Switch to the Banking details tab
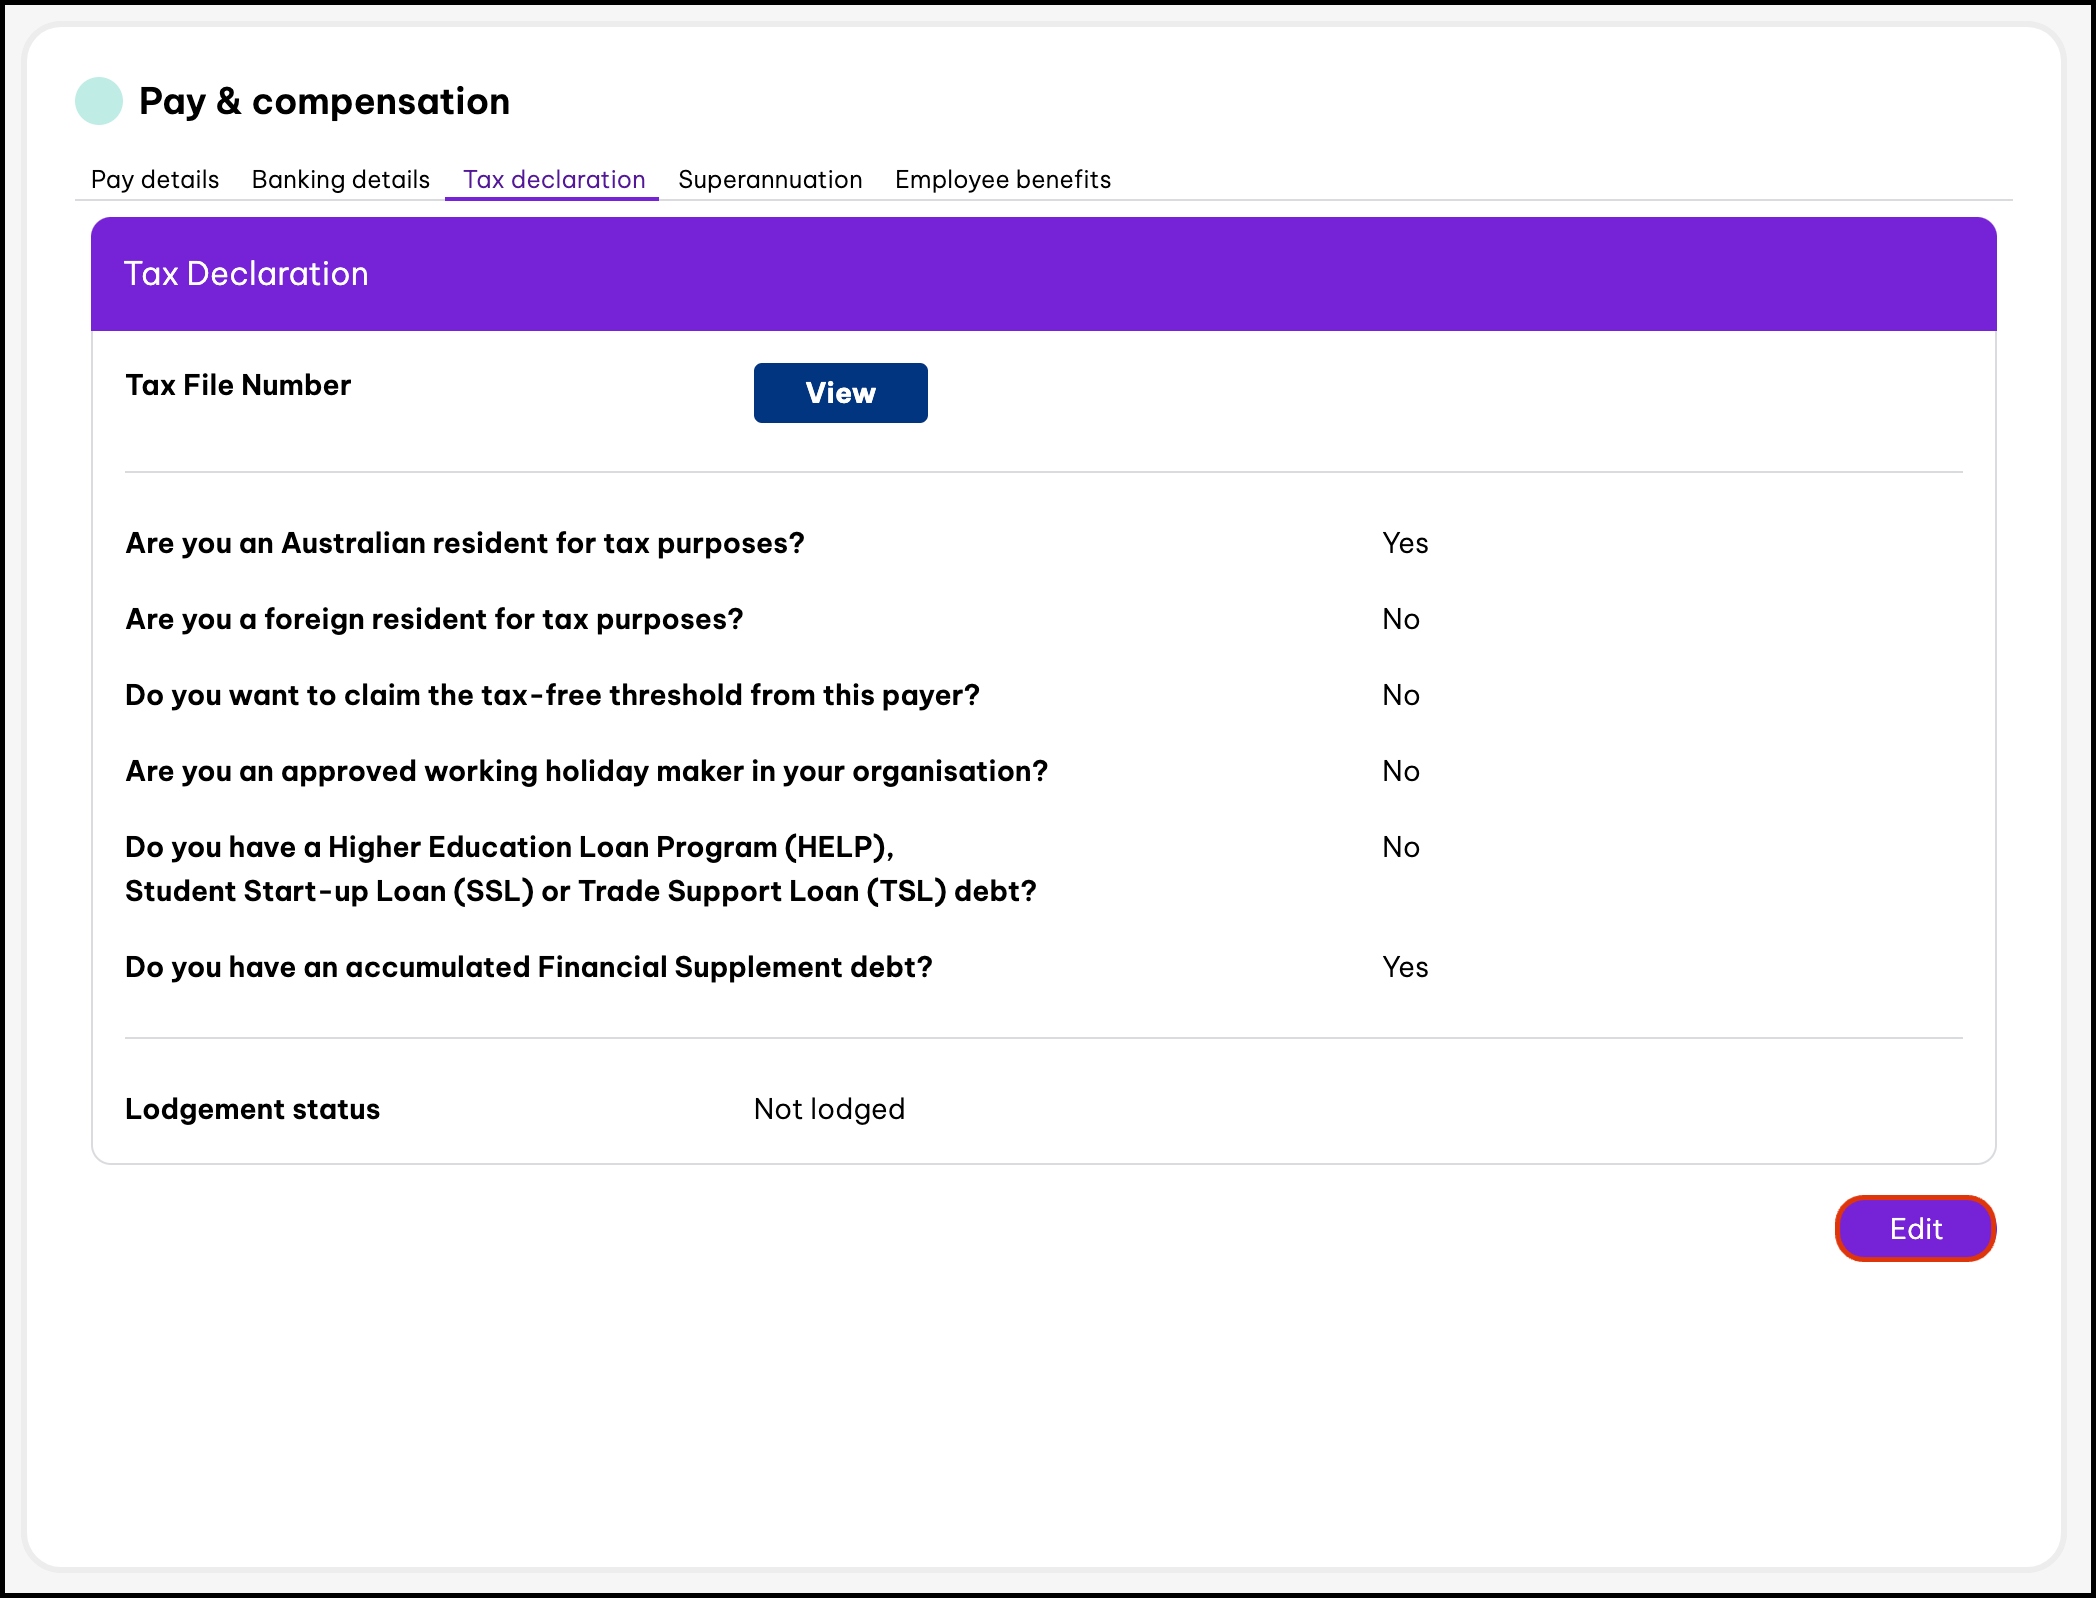Screen dimensions: 2096x1598 [340, 180]
